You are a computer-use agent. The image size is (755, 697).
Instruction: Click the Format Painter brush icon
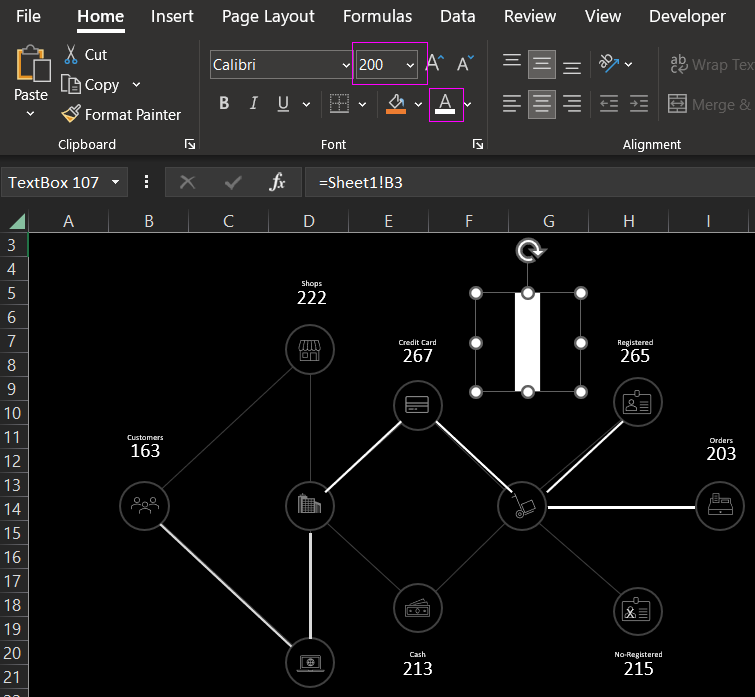[x=71, y=115]
